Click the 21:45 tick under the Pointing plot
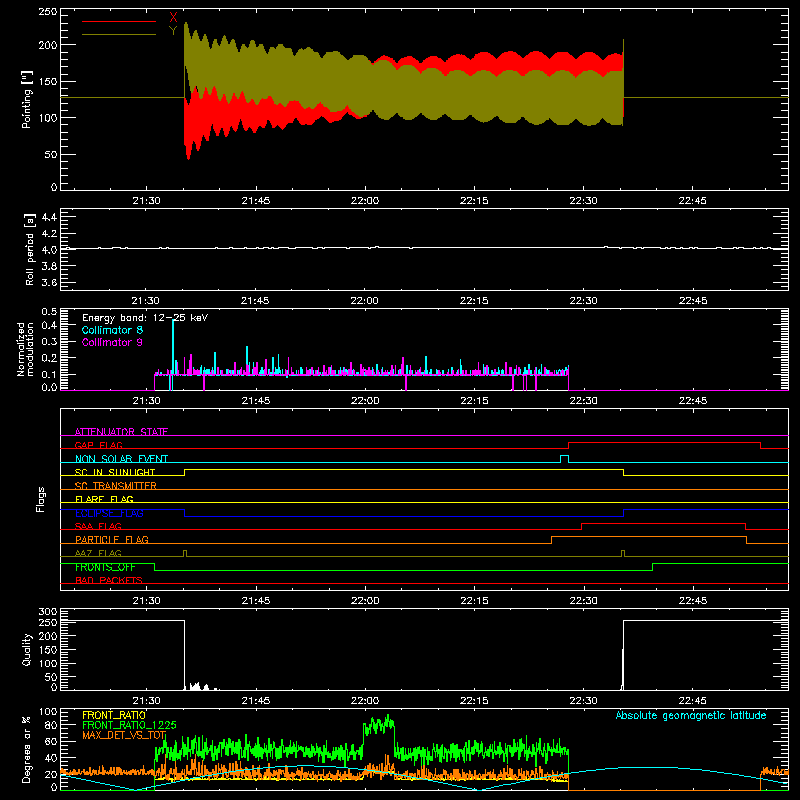 pyautogui.click(x=256, y=201)
